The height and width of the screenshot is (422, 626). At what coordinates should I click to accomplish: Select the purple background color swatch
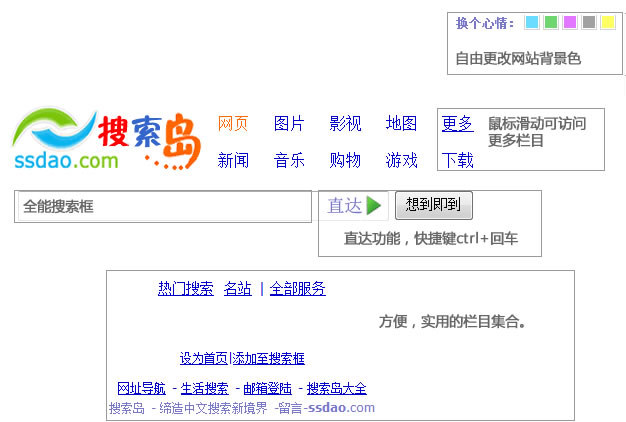[570, 23]
